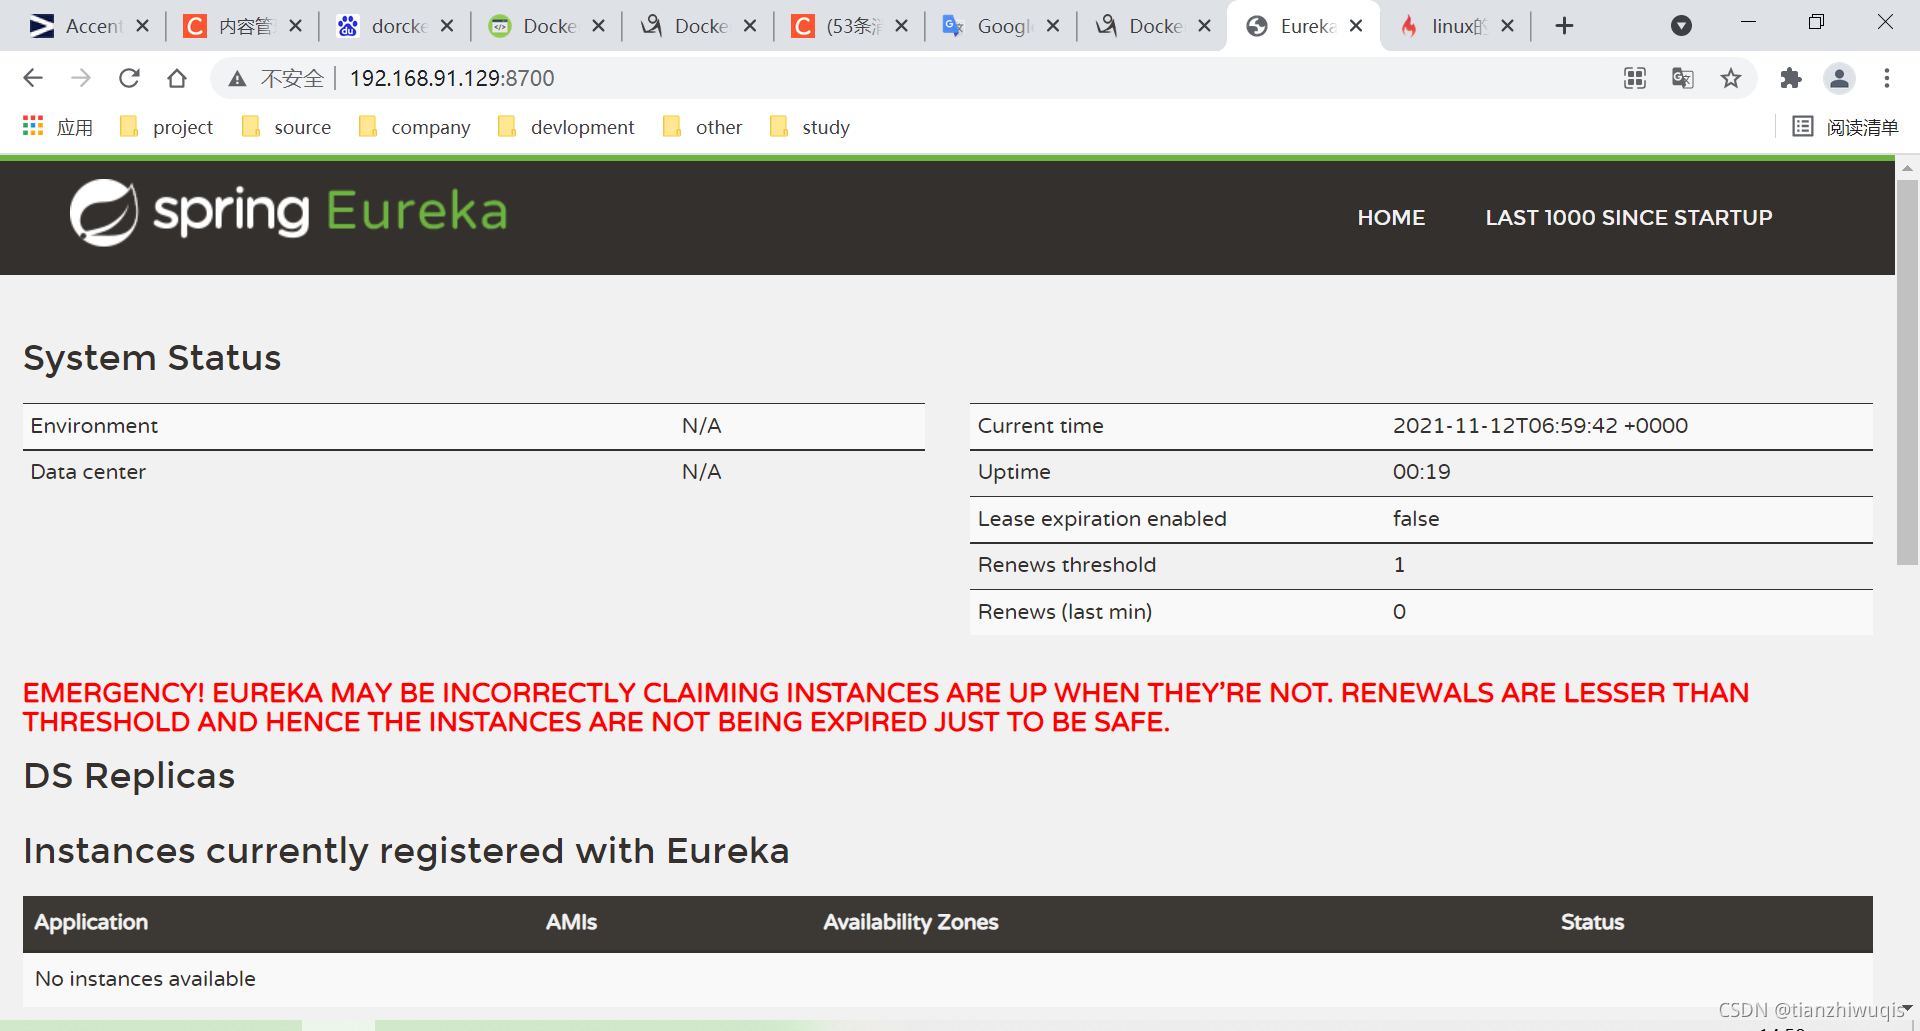This screenshot has width=1920, height=1031.
Task: Restore down the browser window
Action: (1816, 22)
